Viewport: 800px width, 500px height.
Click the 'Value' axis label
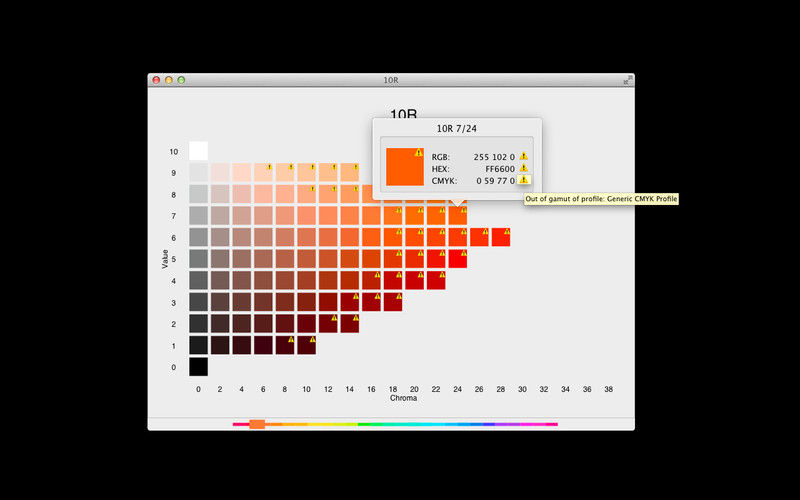(x=165, y=259)
